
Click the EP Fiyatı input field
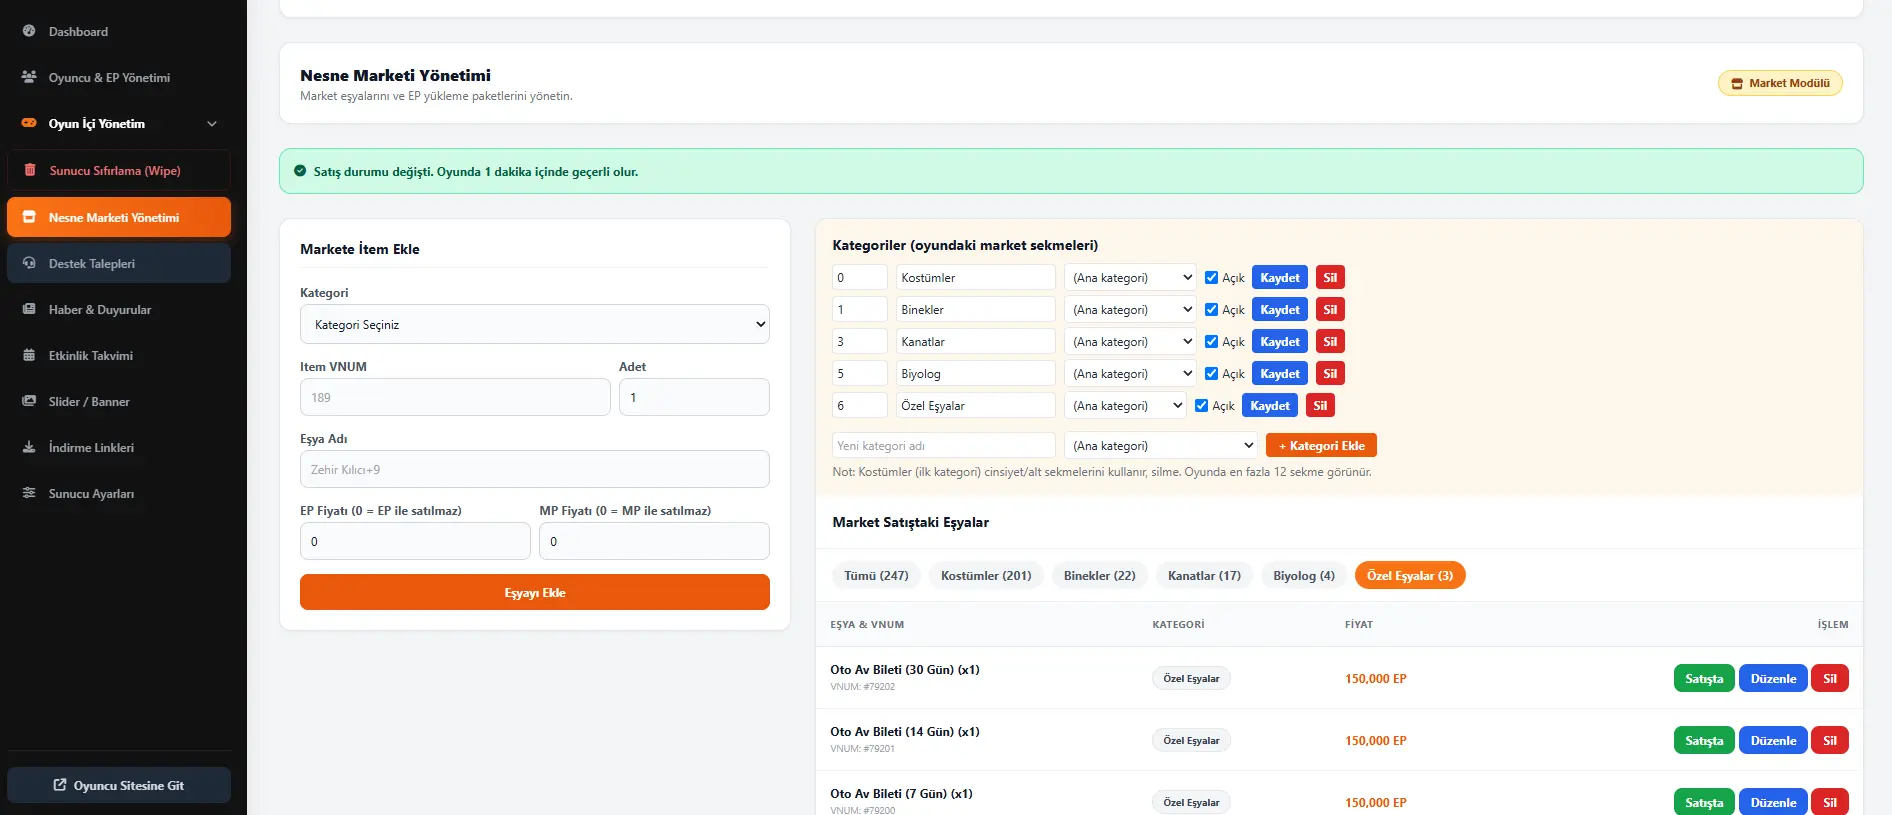click(x=415, y=541)
